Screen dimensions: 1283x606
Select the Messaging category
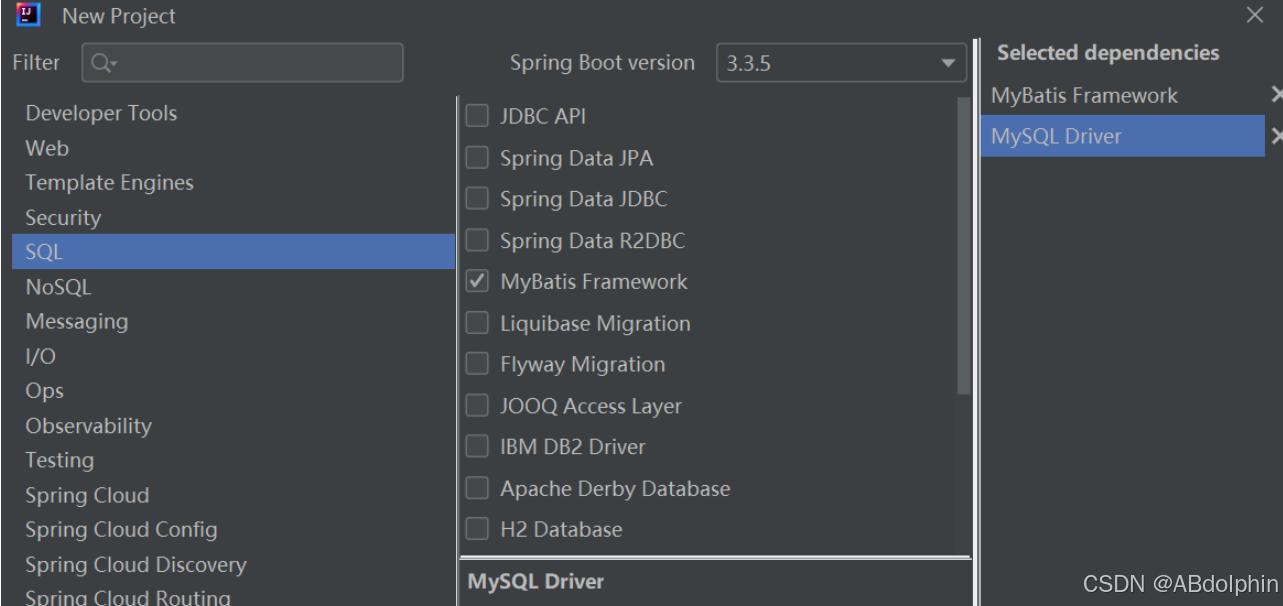(x=233, y=321)
